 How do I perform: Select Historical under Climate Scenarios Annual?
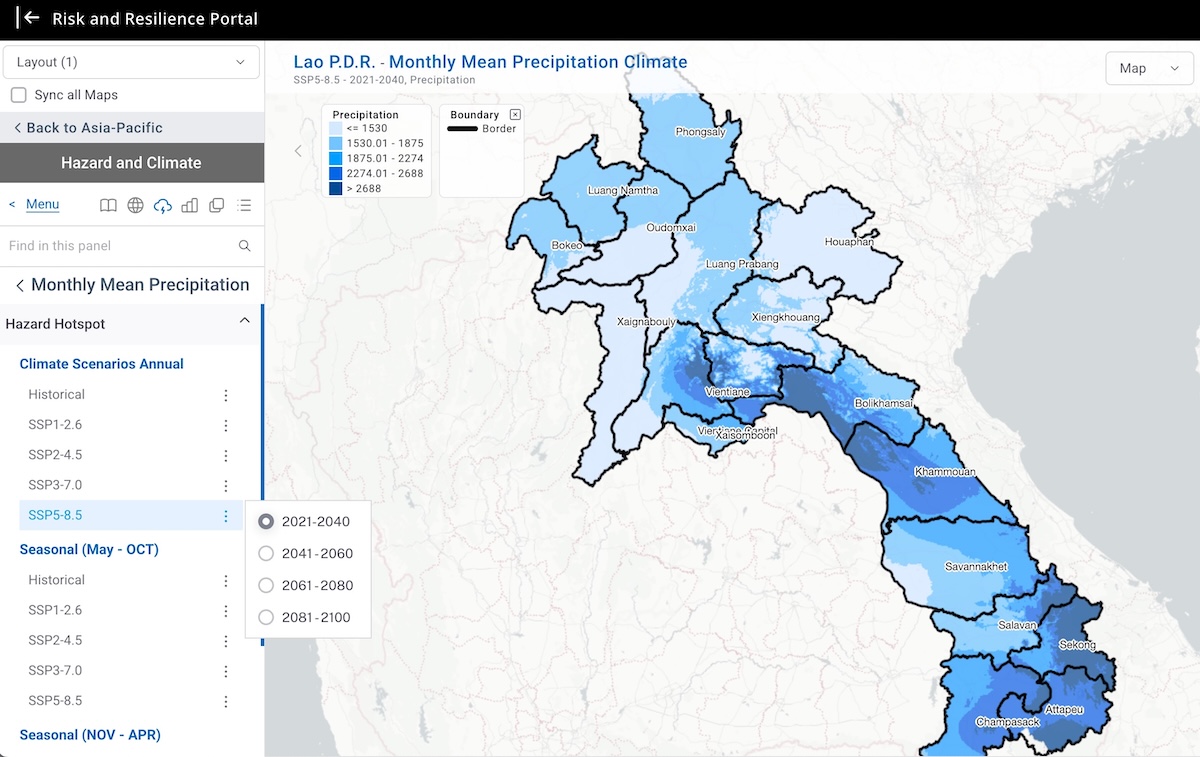click(x=57, y=395)
